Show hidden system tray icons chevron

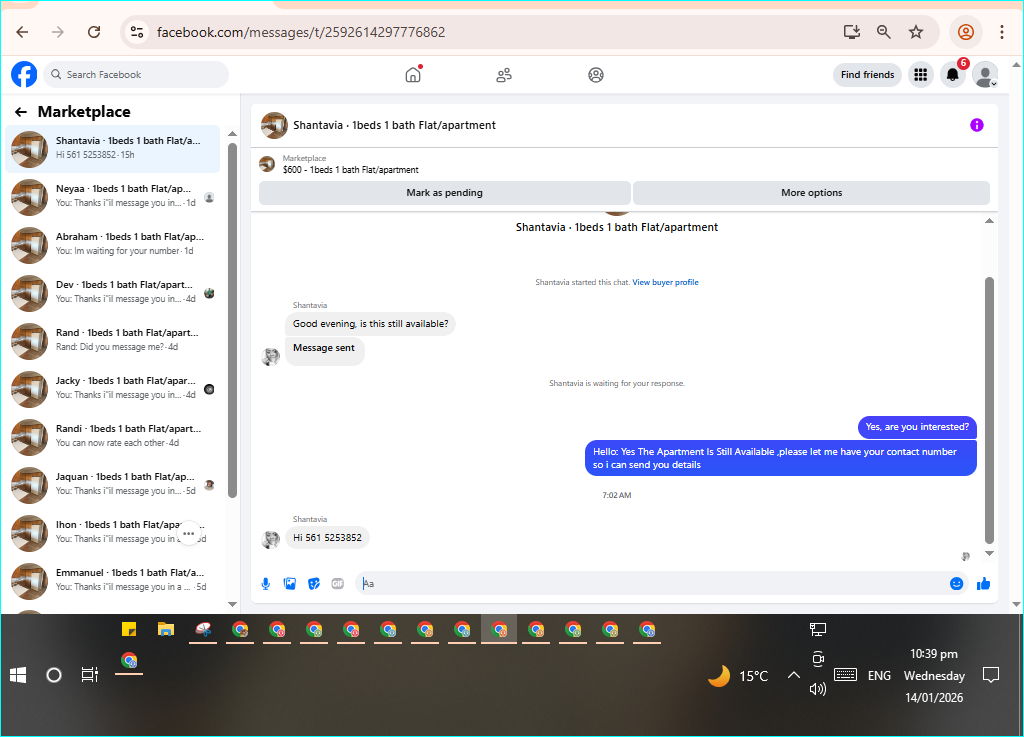pyautogui.click(x=793, y=675)
